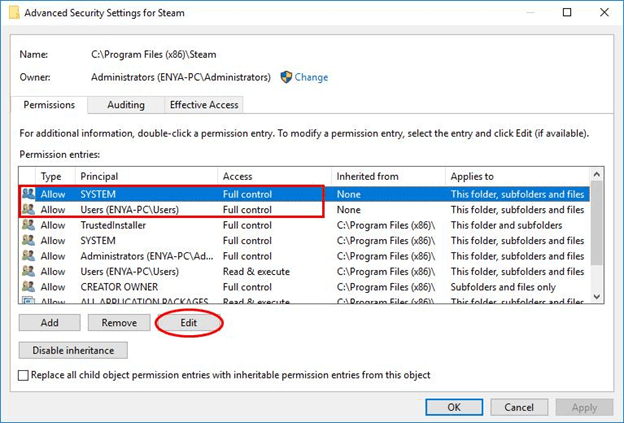
Task: Click the down arrow of the permission list scrollbar
Action: pos(596,296)
